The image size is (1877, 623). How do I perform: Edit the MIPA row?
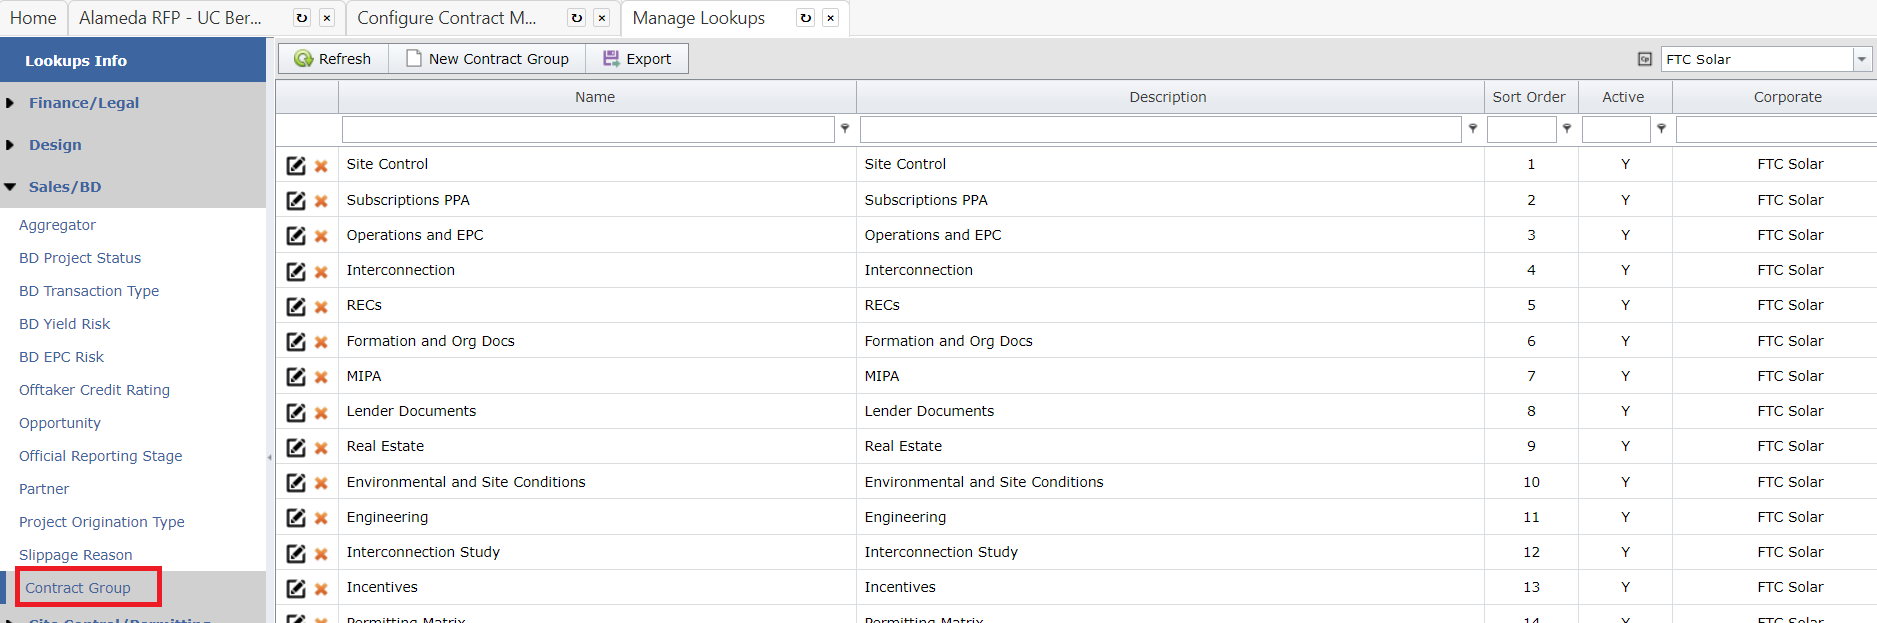[x=296, y=376]
